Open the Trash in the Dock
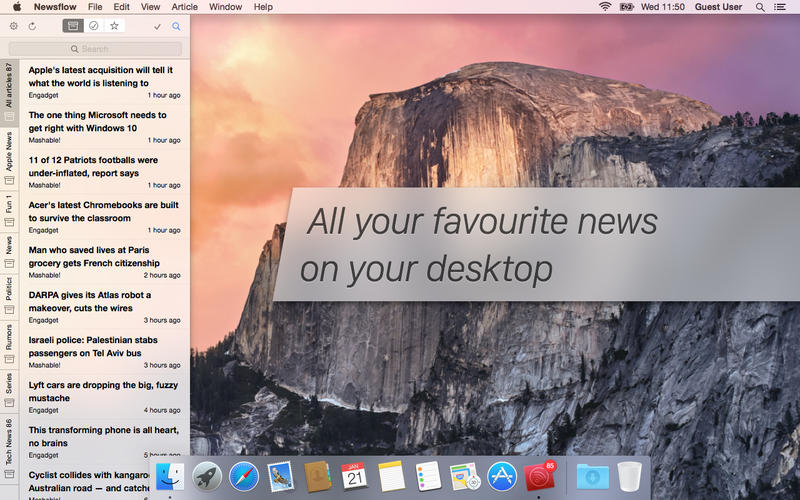The image size is (800, 500). click(629, 477)
